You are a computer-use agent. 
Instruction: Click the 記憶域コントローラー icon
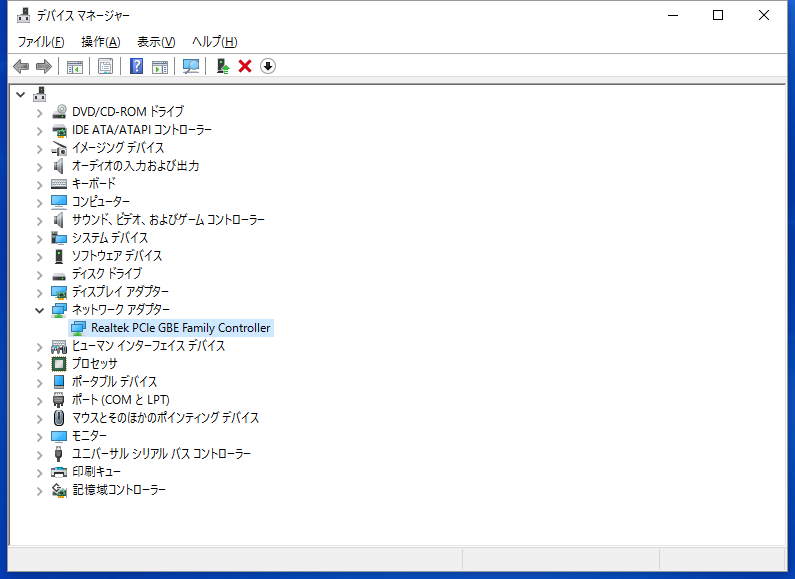click(59, 490)
